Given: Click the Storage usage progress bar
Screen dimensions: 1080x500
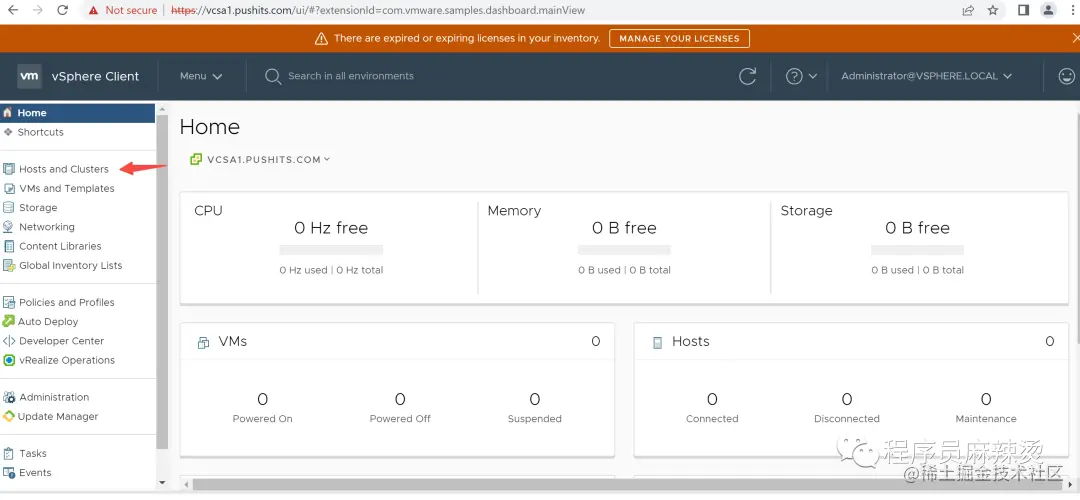Looking at the screenshot, I should point(917,250).
